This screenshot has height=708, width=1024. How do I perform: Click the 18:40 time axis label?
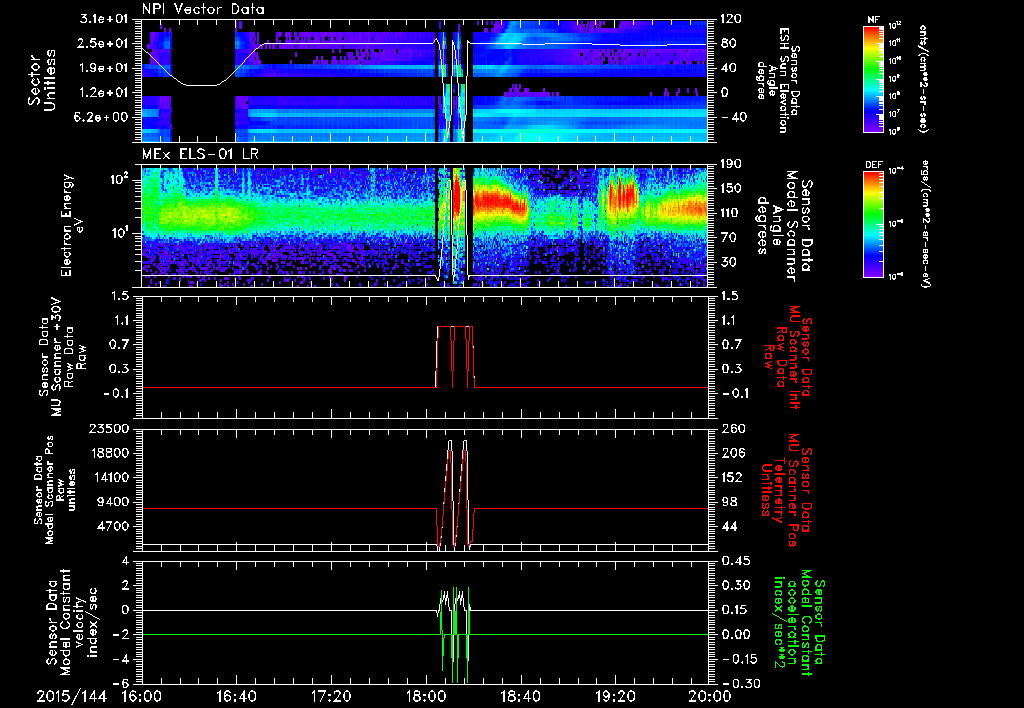[520, 696]
